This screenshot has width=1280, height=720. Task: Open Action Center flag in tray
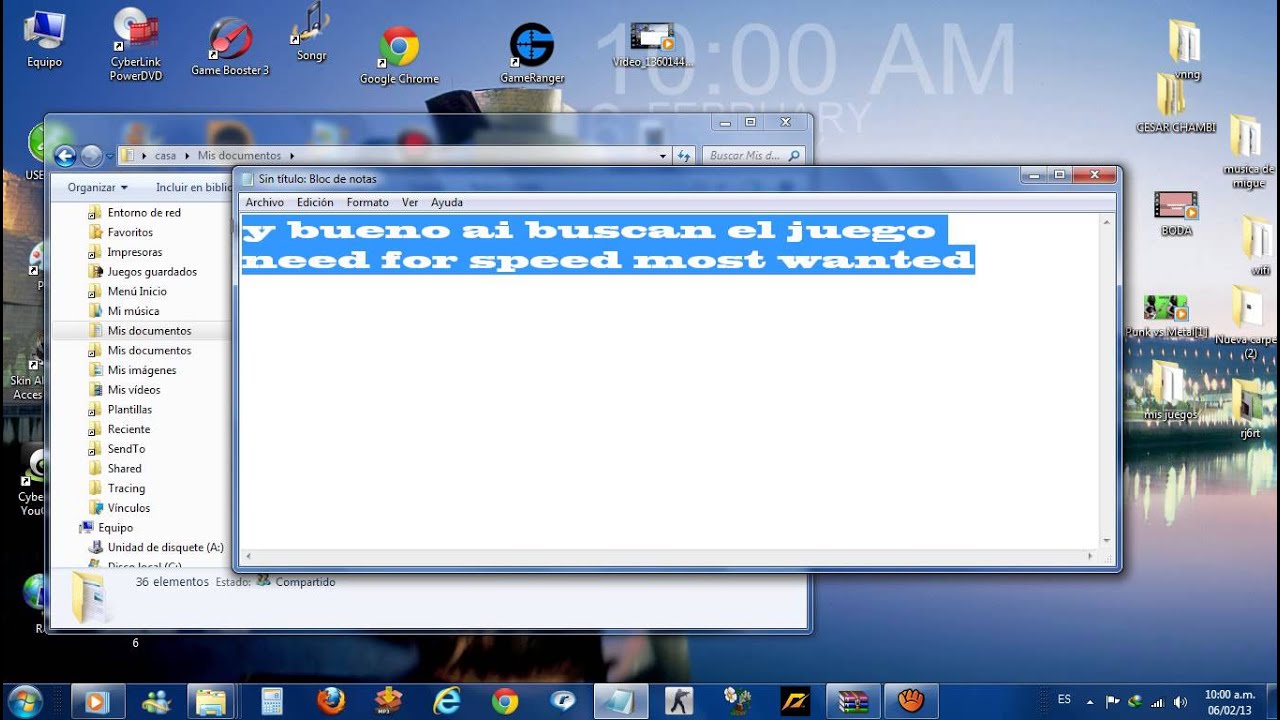(x=1113, y=702)
